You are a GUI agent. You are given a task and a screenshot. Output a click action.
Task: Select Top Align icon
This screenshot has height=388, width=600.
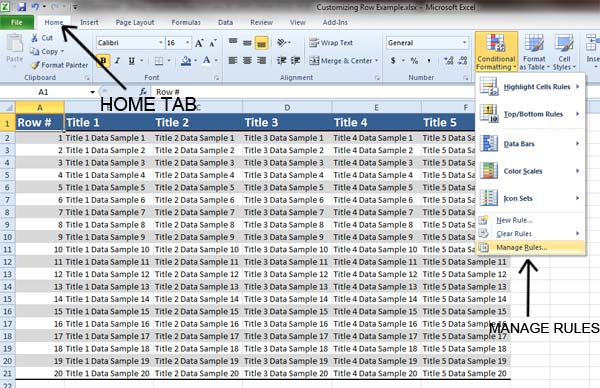(233, 42)
